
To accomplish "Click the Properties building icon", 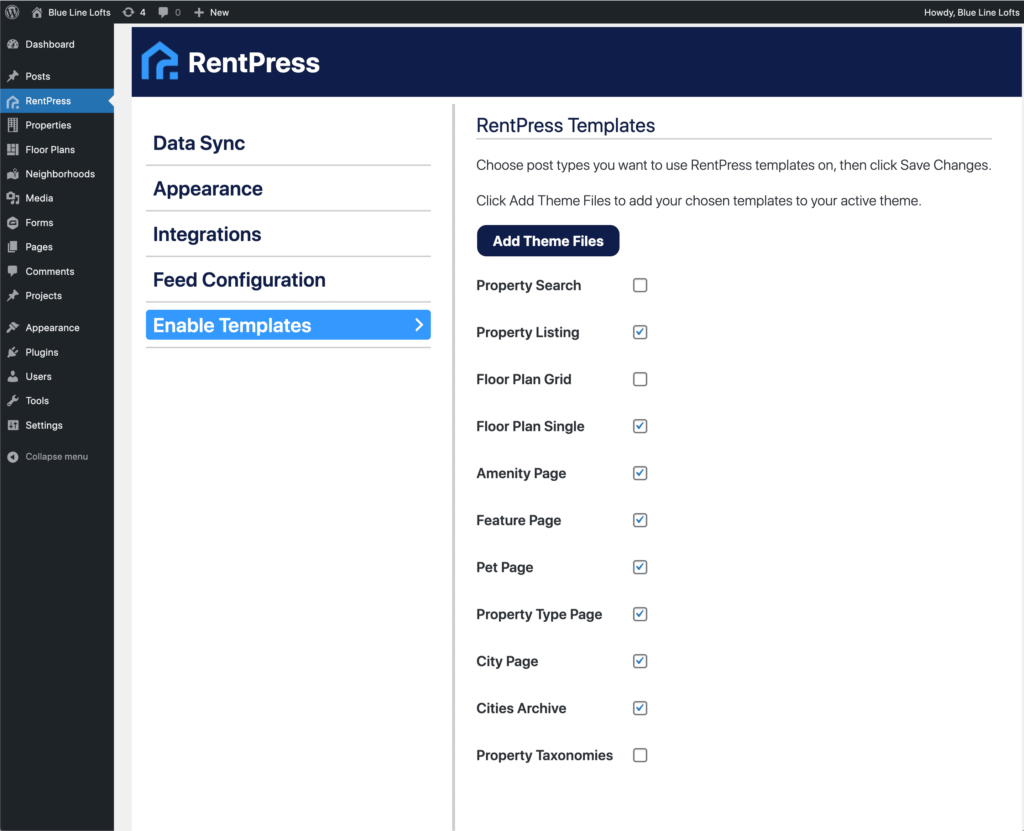I will click(12, 125).
